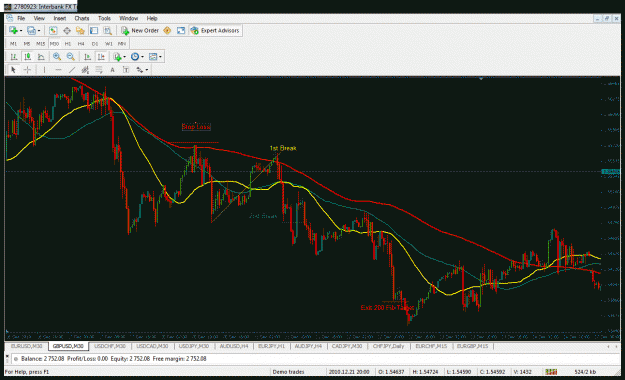Viewport: 625px width, 380px height.
Task: Toggle chart auto scroll
Action: (87, 57)
